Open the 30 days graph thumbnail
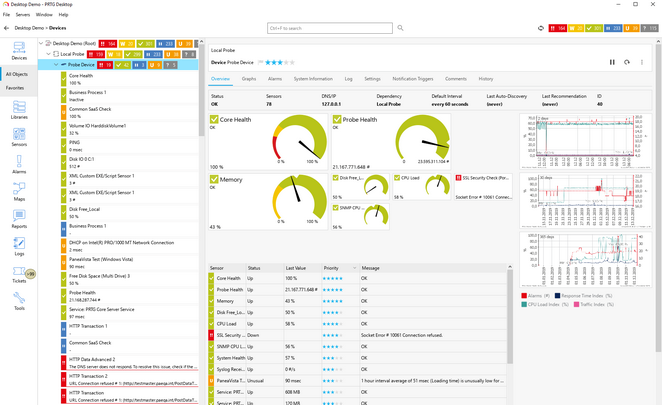 click(585, 201)
